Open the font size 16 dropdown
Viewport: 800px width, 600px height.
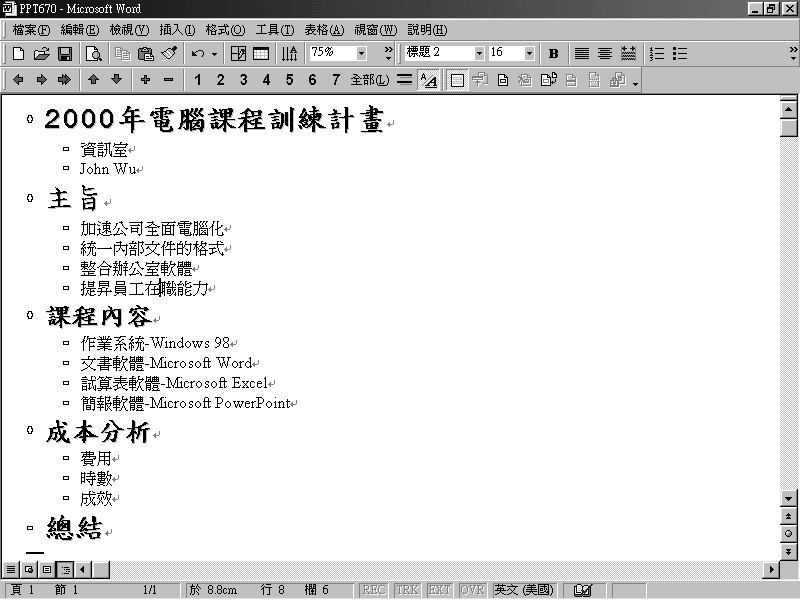point(529,53)
